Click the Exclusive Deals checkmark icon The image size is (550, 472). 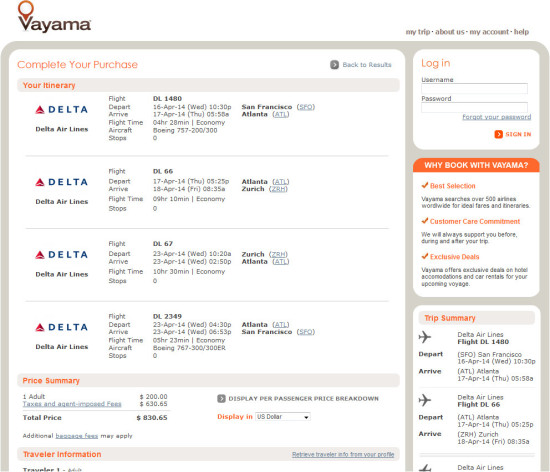(x=425, y=256)
